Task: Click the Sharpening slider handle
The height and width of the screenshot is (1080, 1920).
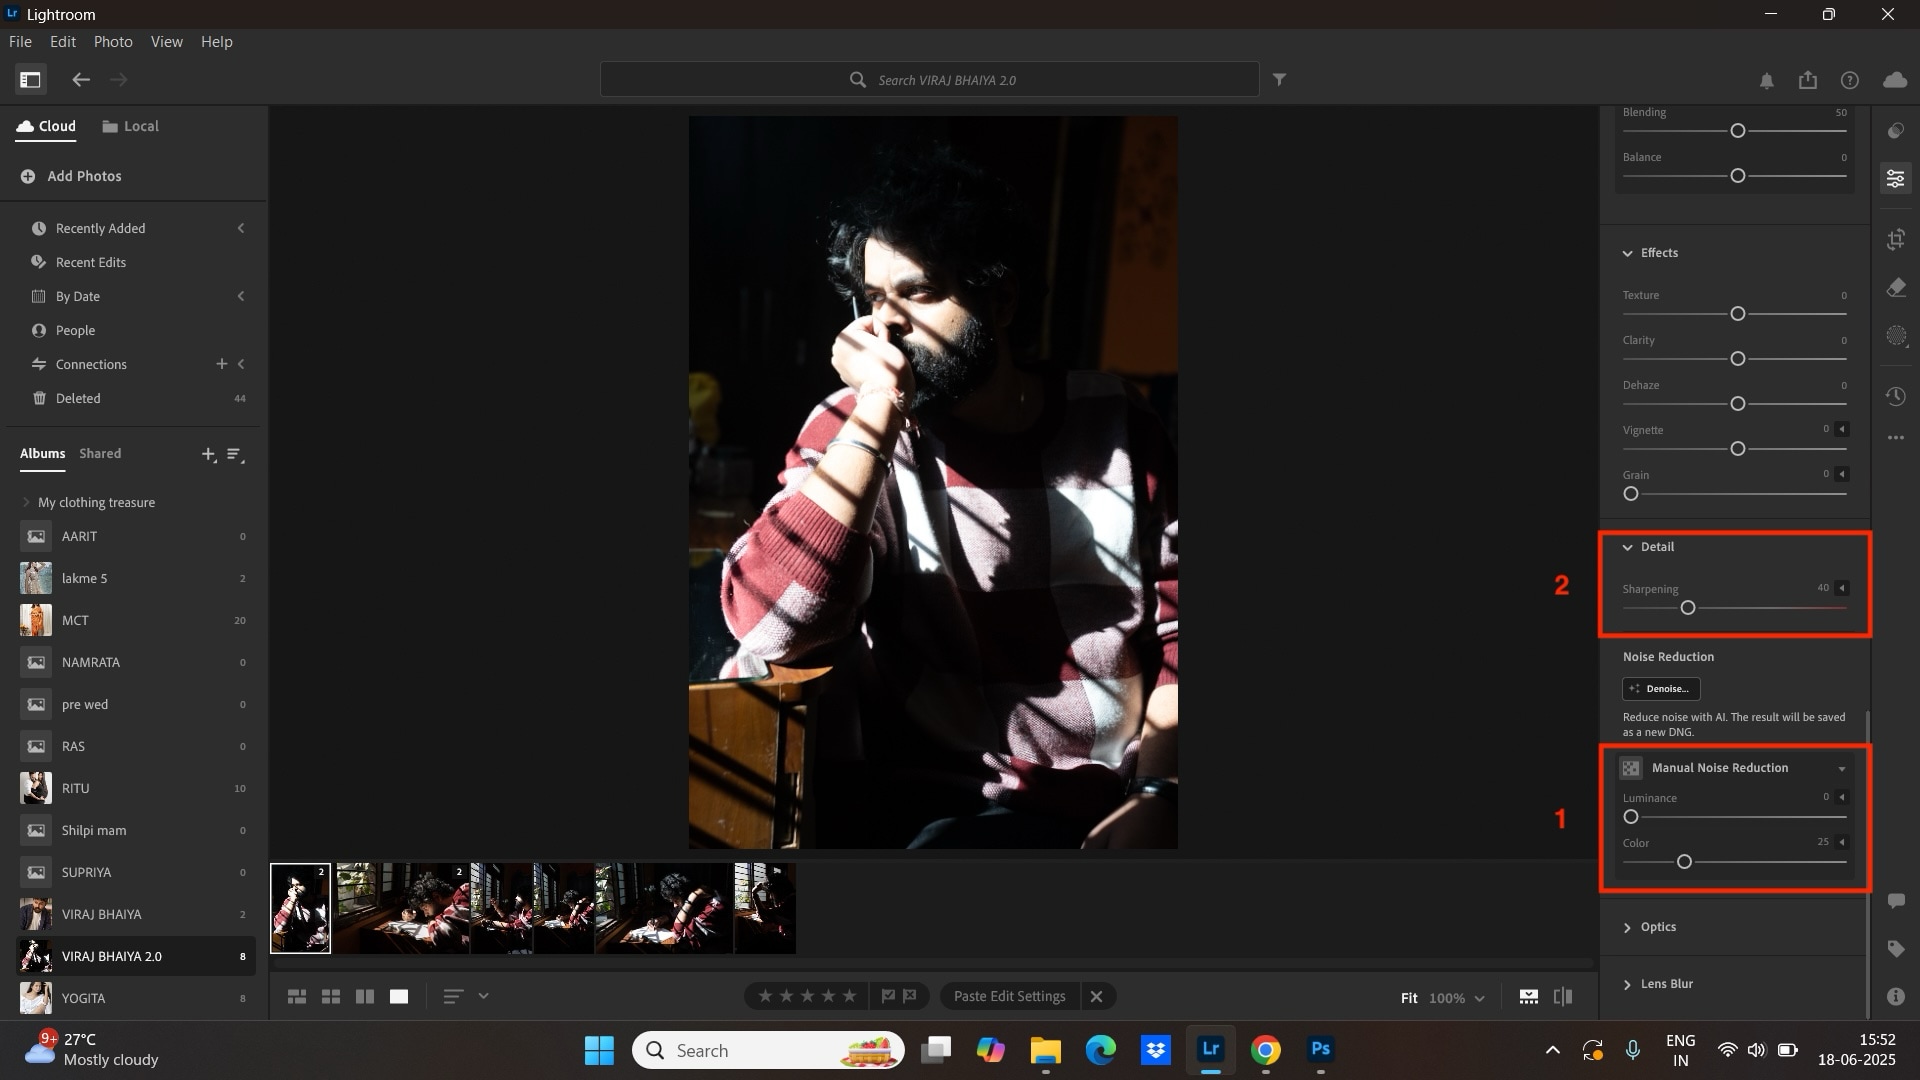Action: pyautogui.click(x=1688, y=608)
